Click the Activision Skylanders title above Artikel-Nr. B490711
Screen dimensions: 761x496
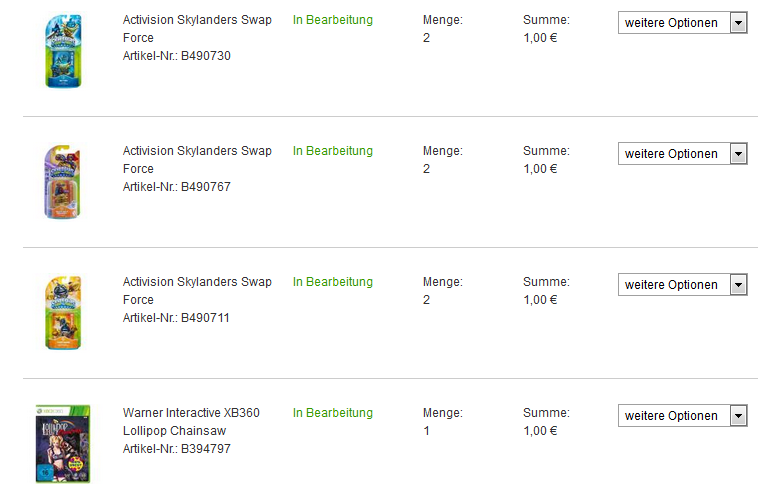point(197,291)
